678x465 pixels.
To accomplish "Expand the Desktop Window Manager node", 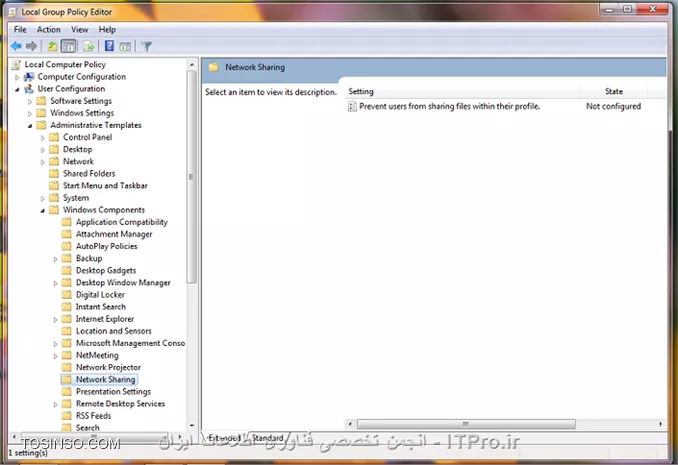I will [x=55, y=283].
